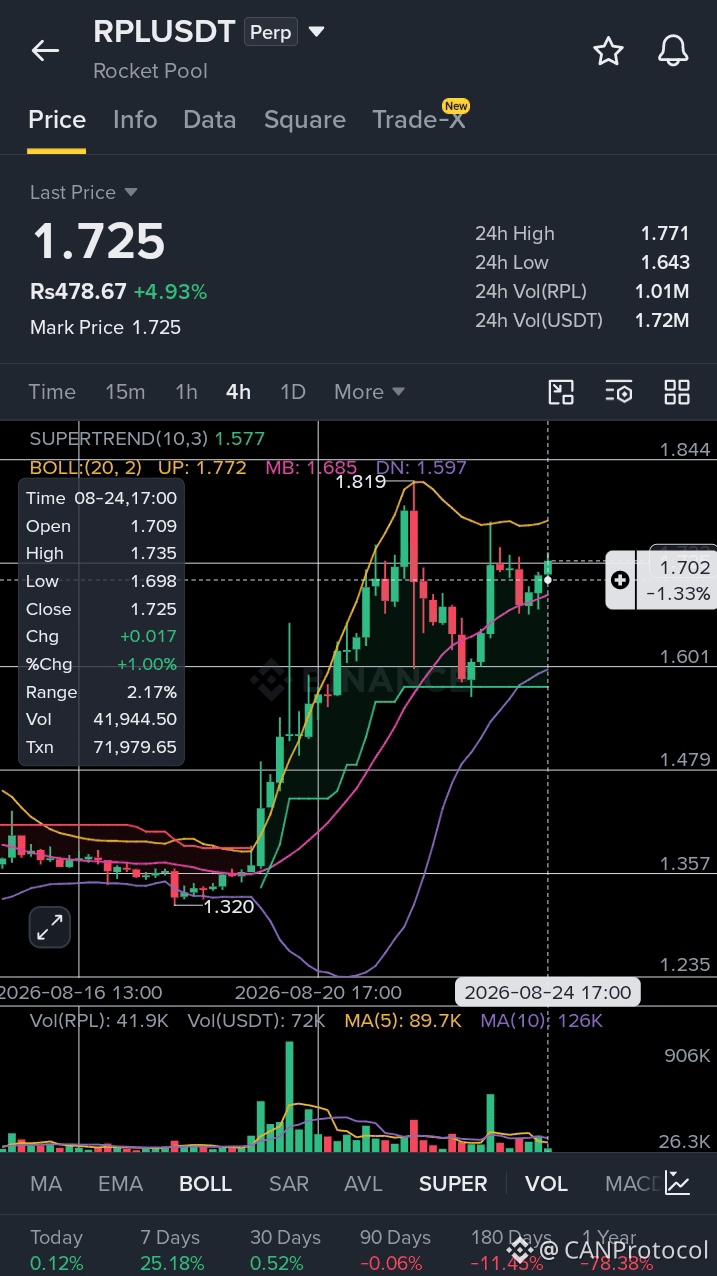Tap the 7 Days 25.18% performance
Image resolution: width=717 pixels, height=1276 pixels.
pos(171,1250)
